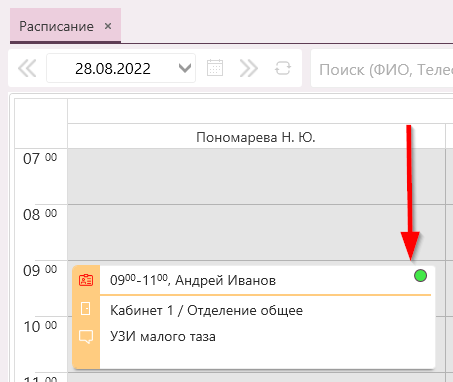Viewport: 453px width, 382px height.
Task: Click the 09 00 time label
Action: 40,270
